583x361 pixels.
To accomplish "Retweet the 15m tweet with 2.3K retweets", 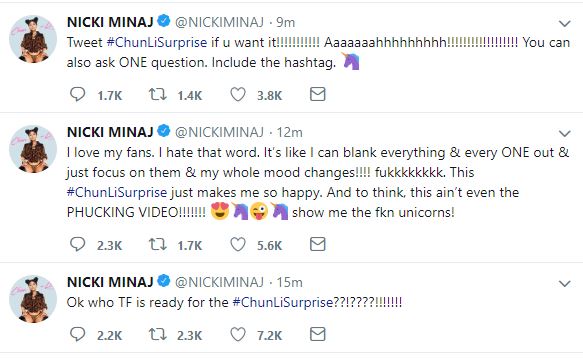I will click(x=158, y=334).
